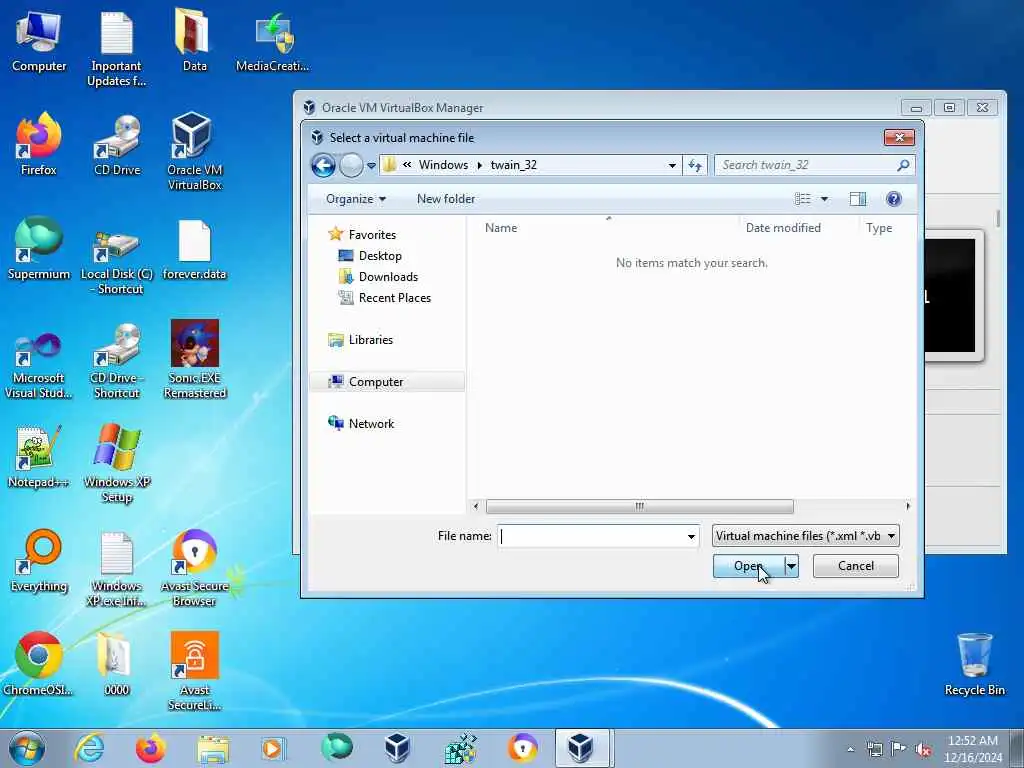Launch Everything search shortcut

pyautogui.click(x=39, y=560)
